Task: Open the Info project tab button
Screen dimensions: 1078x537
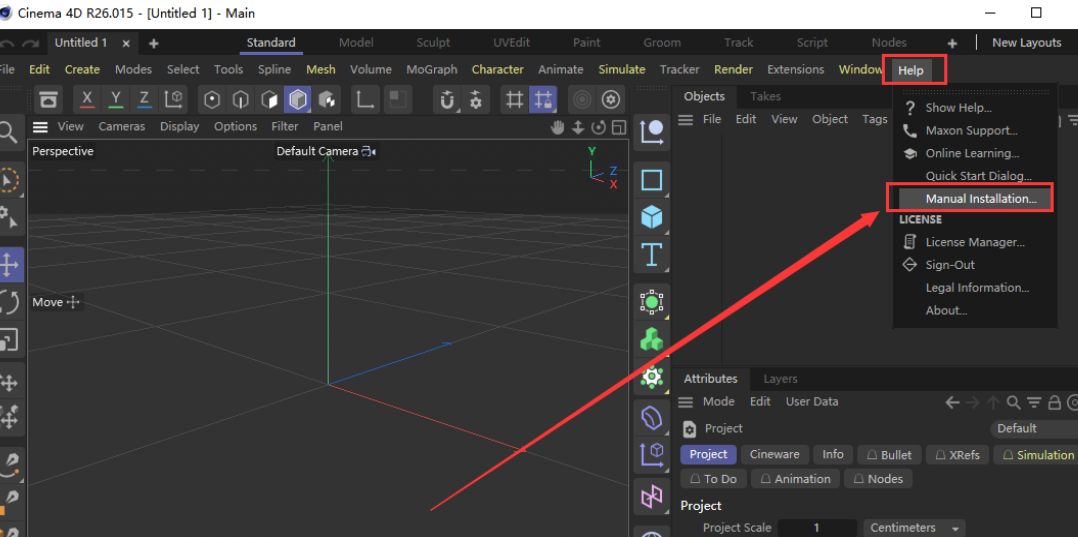Action: click(x=833, y=454)
